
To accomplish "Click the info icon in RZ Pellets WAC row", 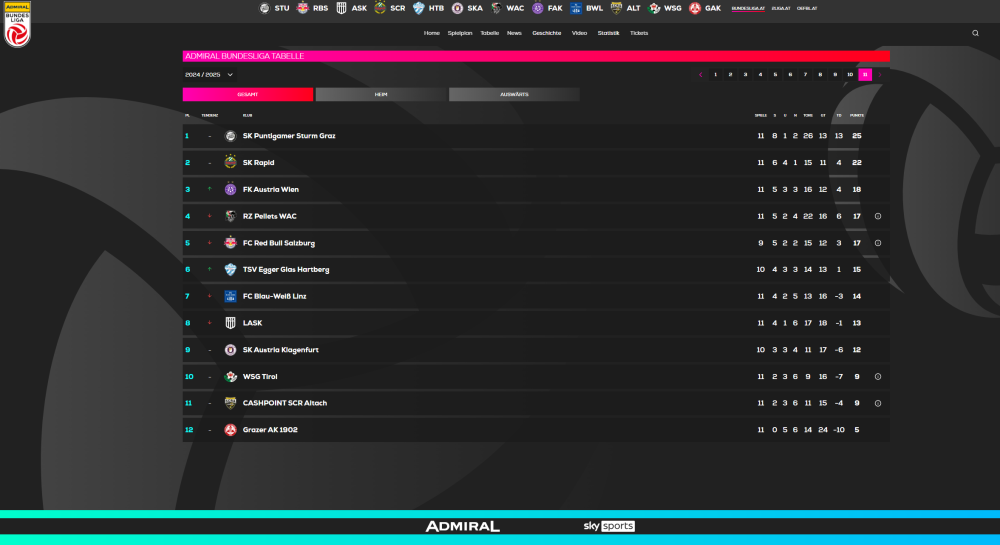I will (878, 216).
